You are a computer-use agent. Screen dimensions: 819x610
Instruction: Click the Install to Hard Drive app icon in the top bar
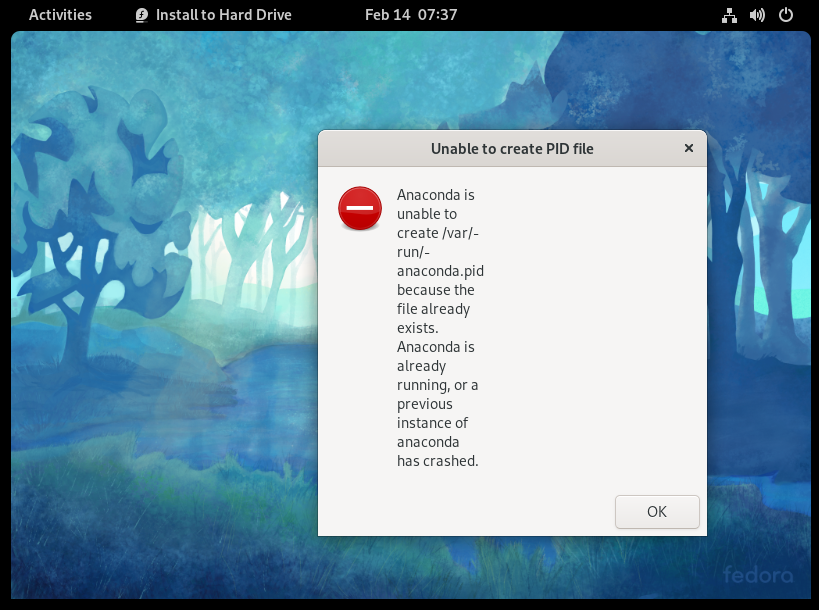[x=142, y=15]
